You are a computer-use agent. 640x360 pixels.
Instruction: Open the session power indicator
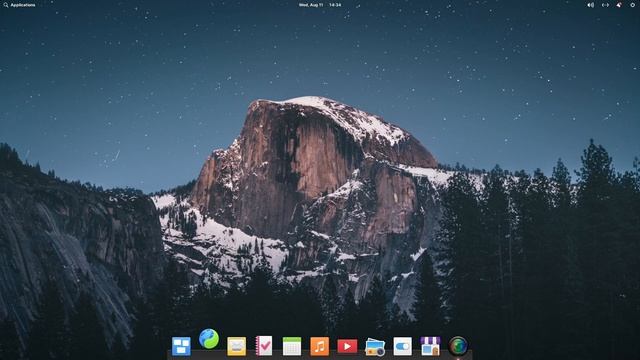pyautogui.click(x=633, y=5)
